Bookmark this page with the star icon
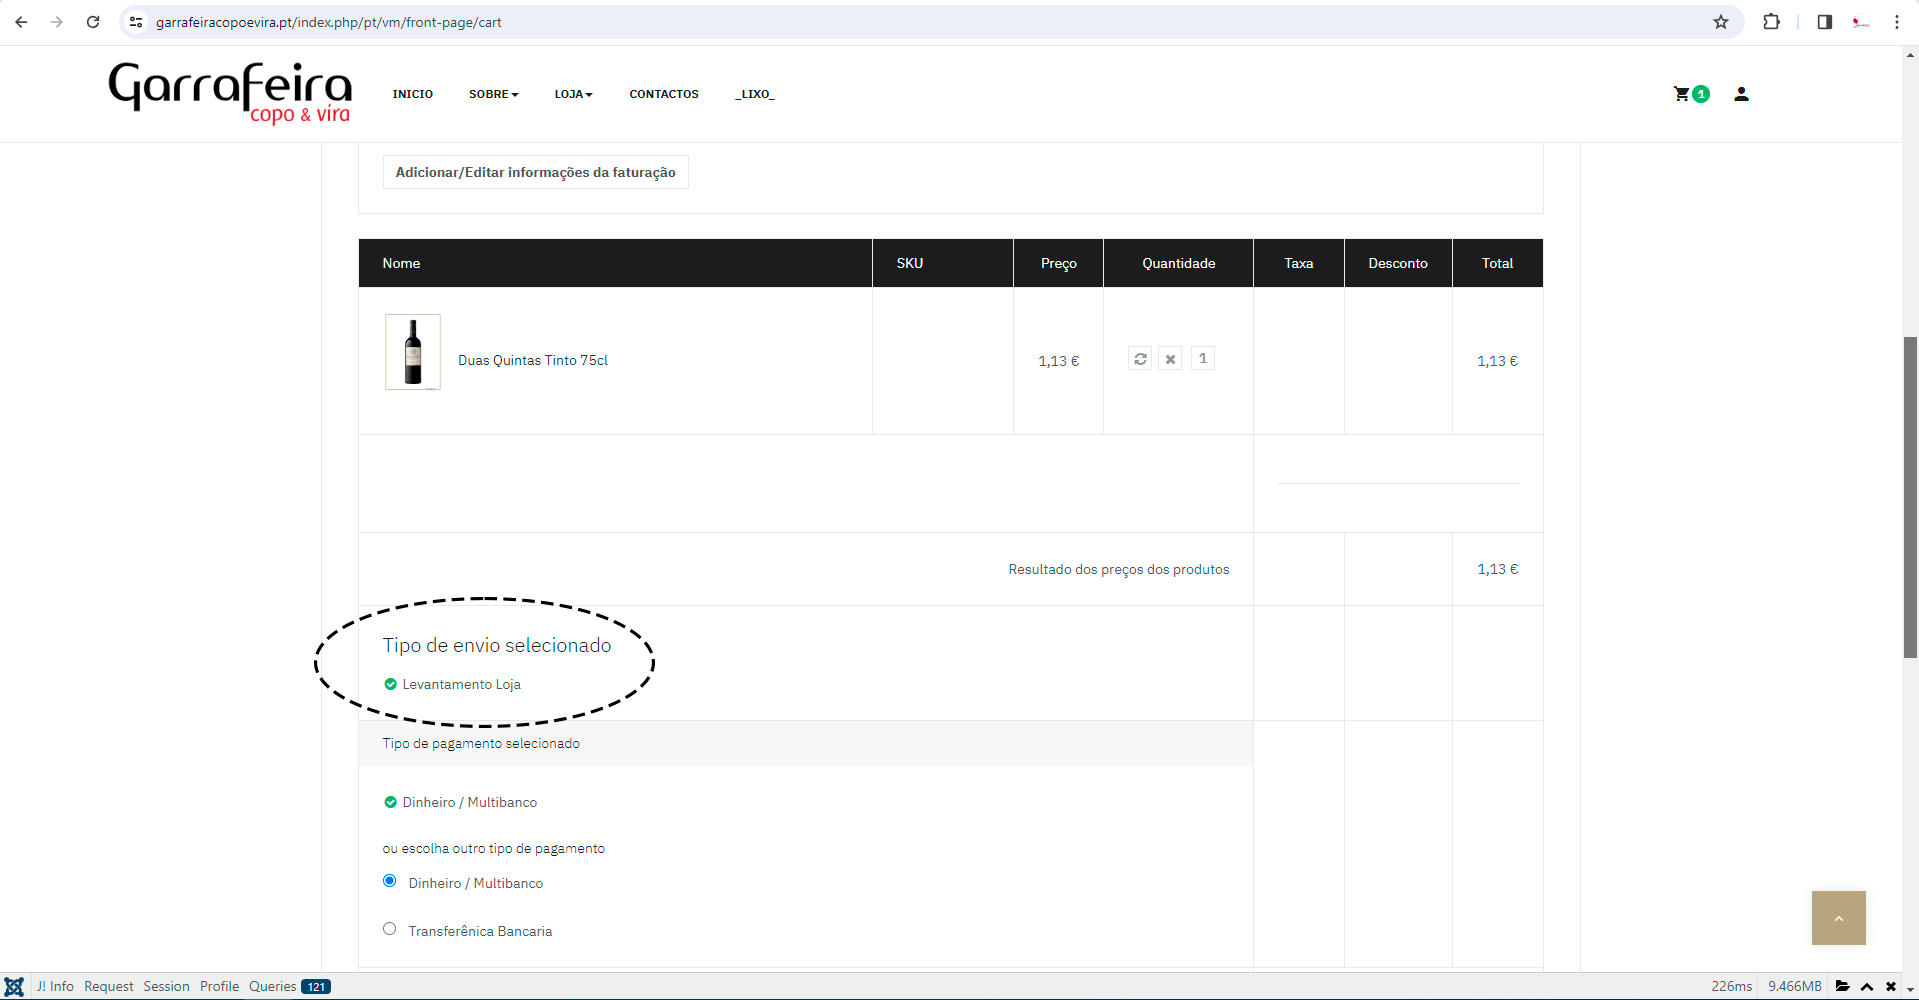The image size is (1919, 1000). [x=1721, y=22]
